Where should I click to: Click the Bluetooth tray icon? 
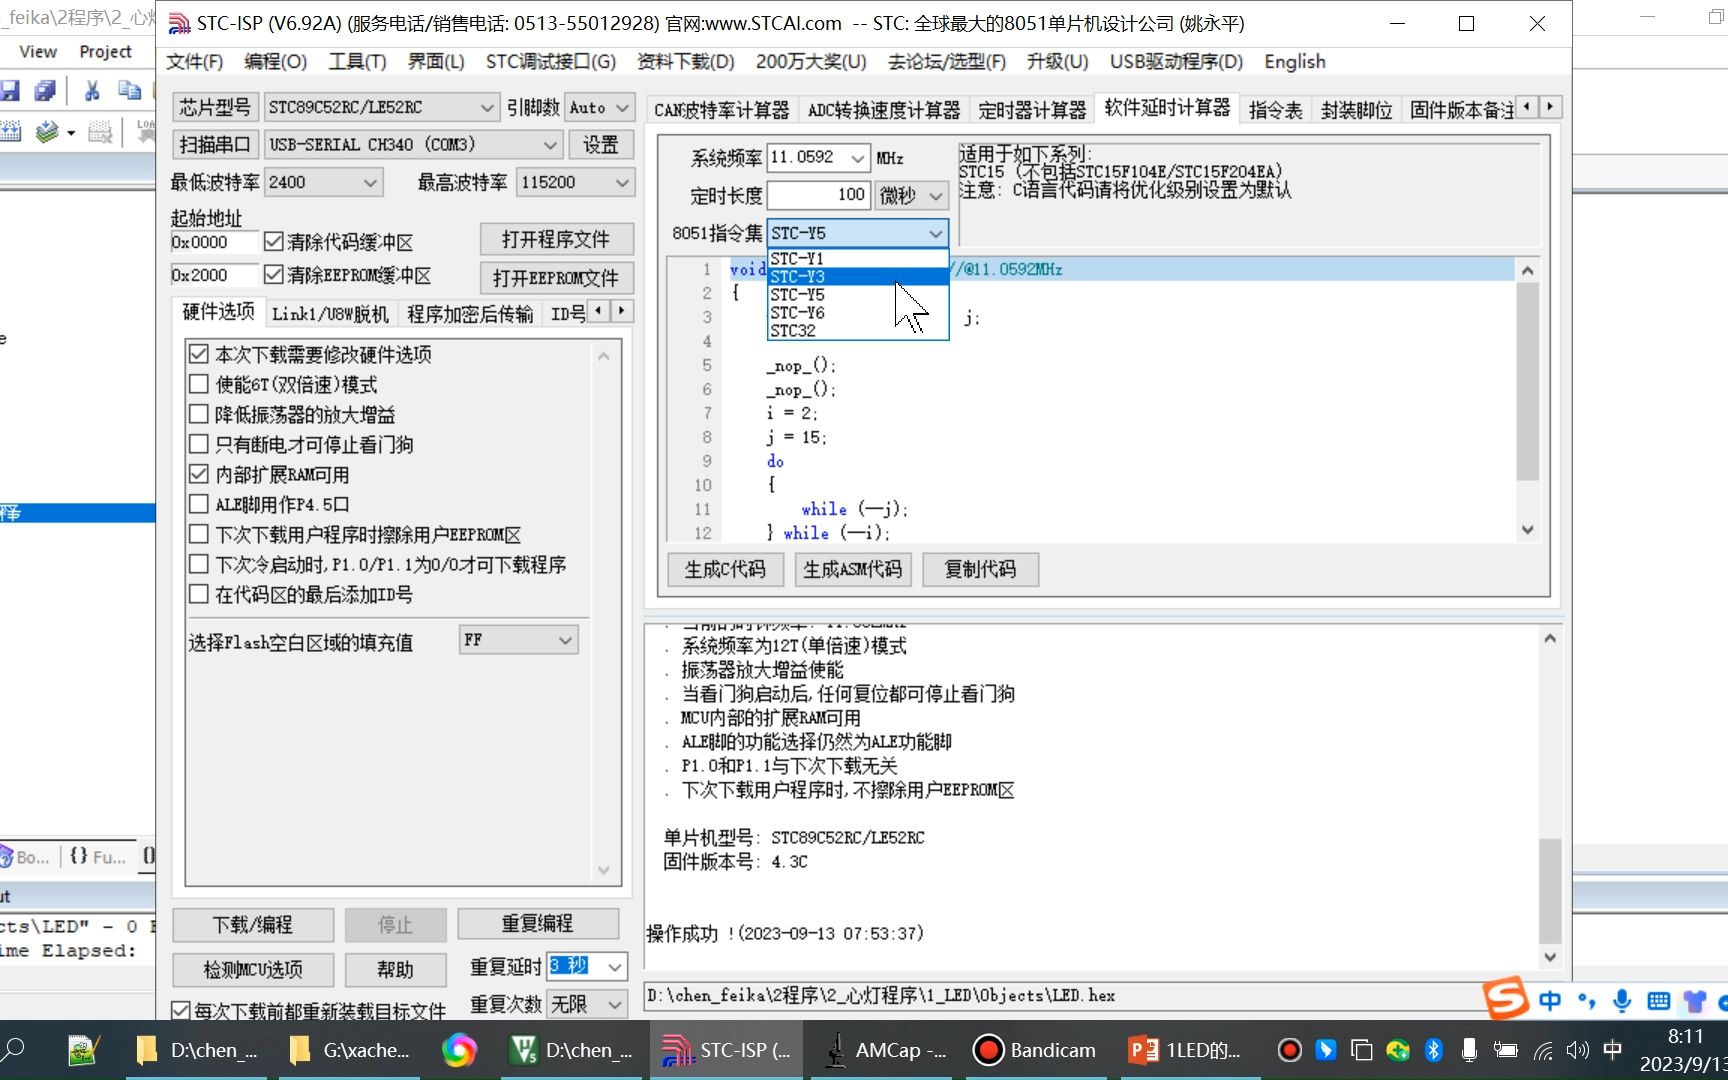1433,1050
